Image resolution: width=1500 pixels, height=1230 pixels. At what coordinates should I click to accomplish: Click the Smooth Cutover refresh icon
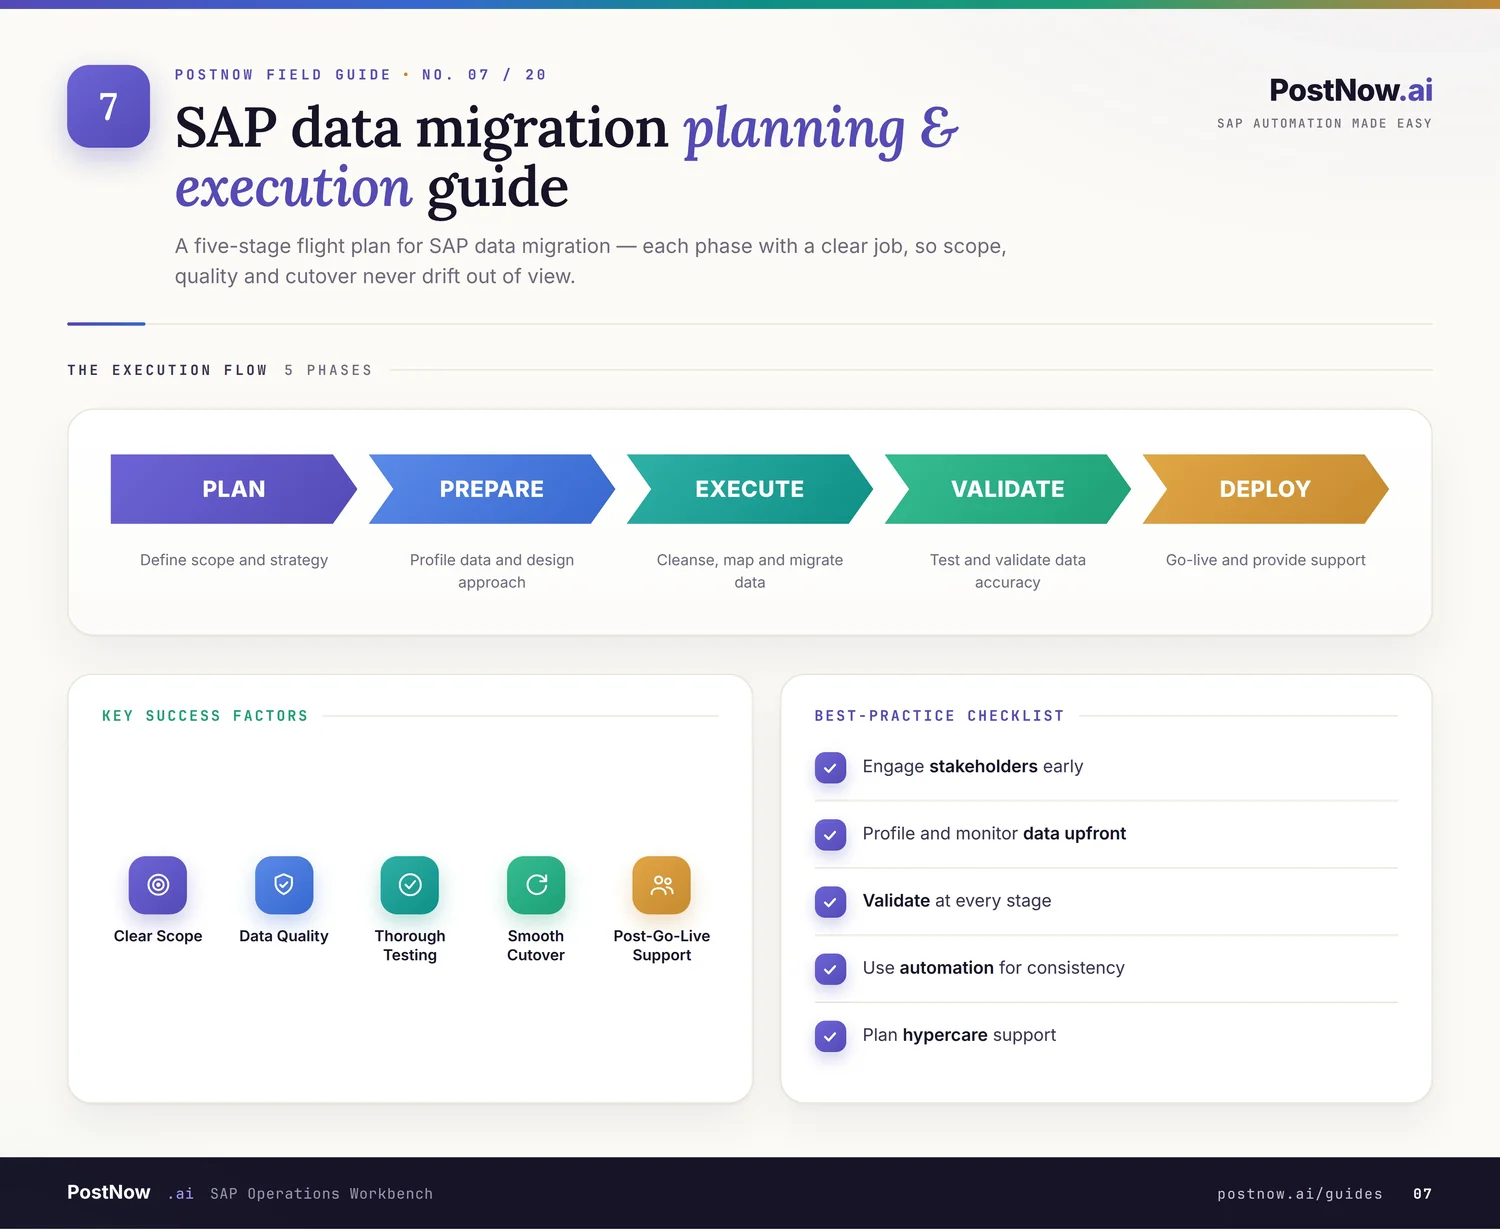point(536,885)
